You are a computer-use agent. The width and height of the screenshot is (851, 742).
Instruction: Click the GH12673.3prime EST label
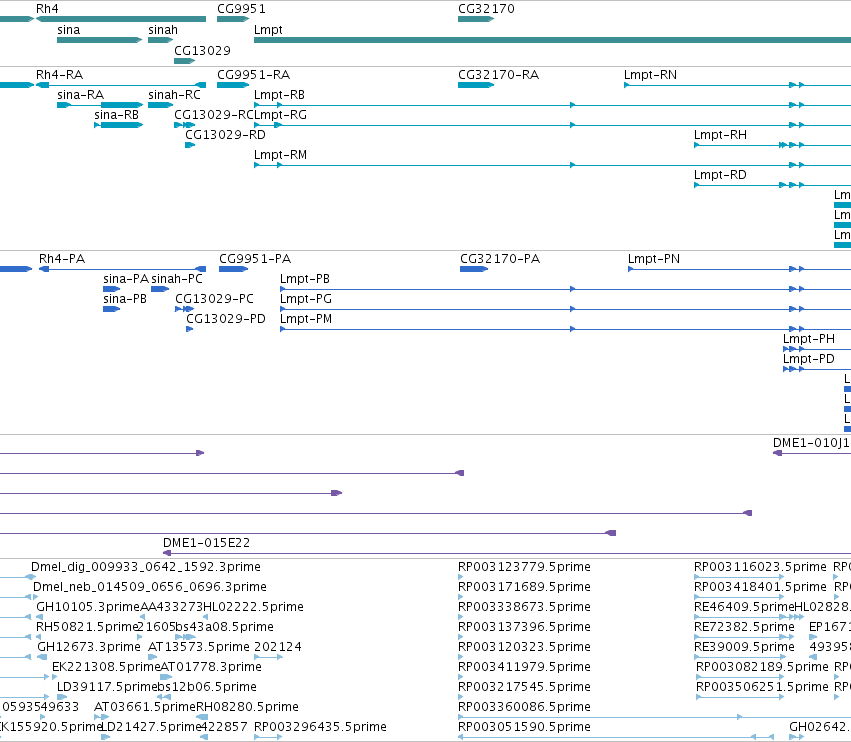89,647
